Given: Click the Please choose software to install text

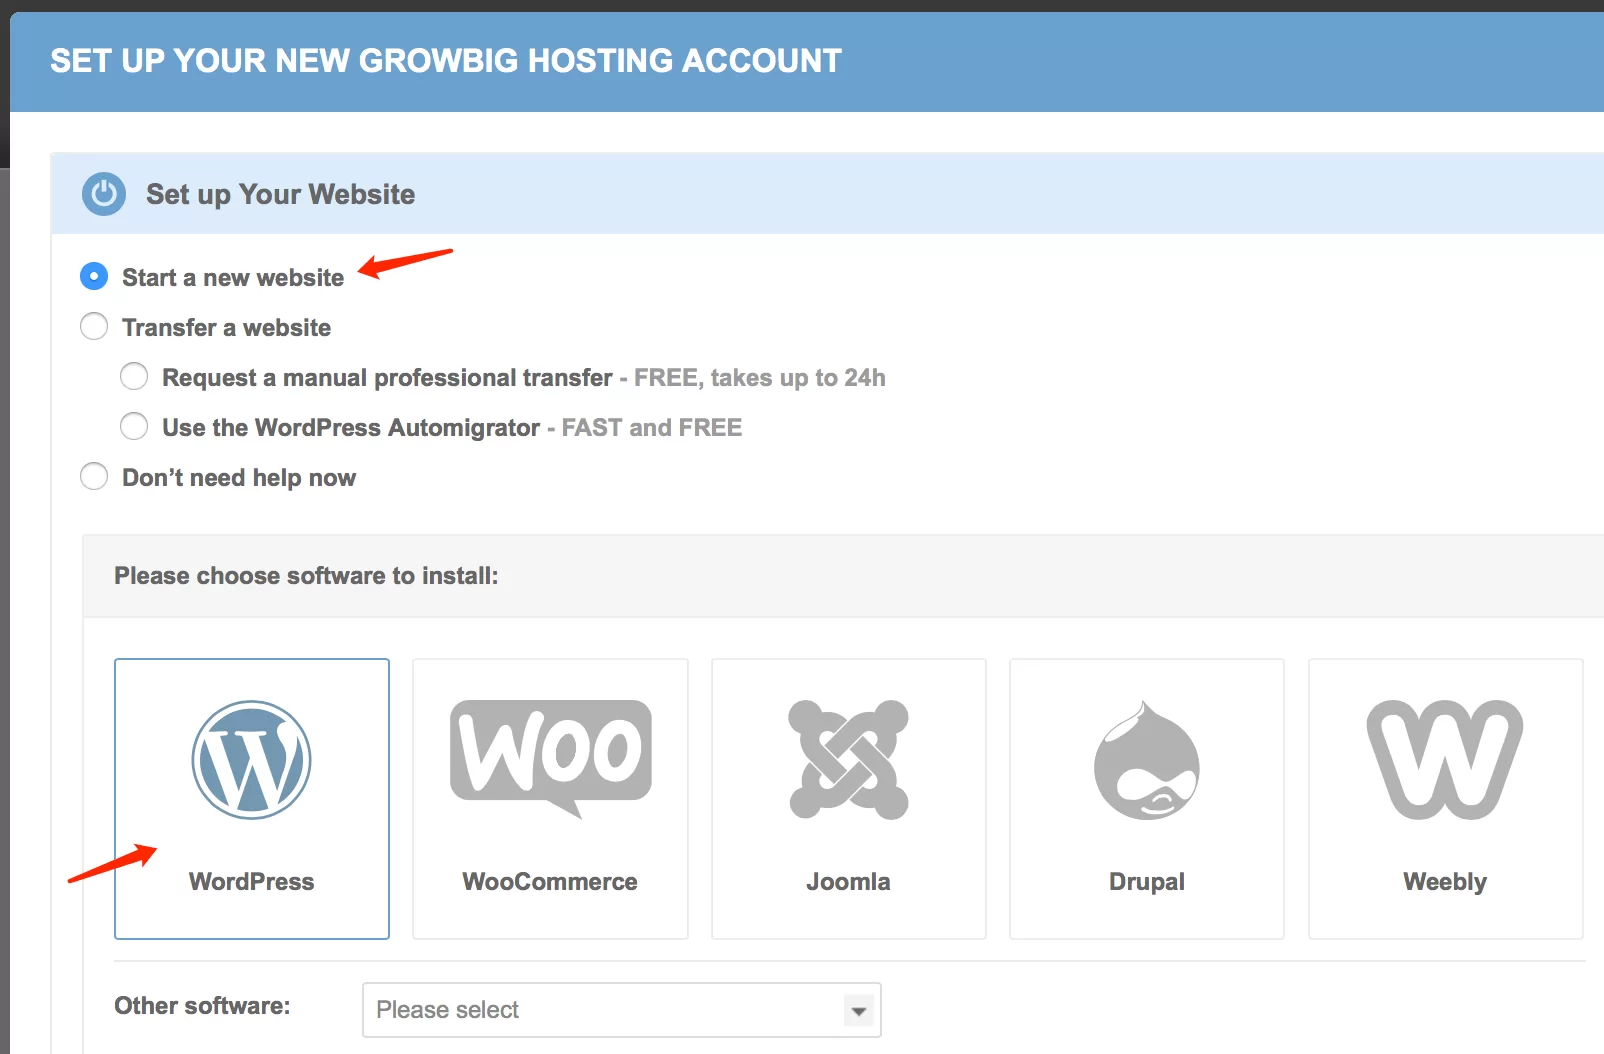Looking at the screenshot, I should pos(306,576).
